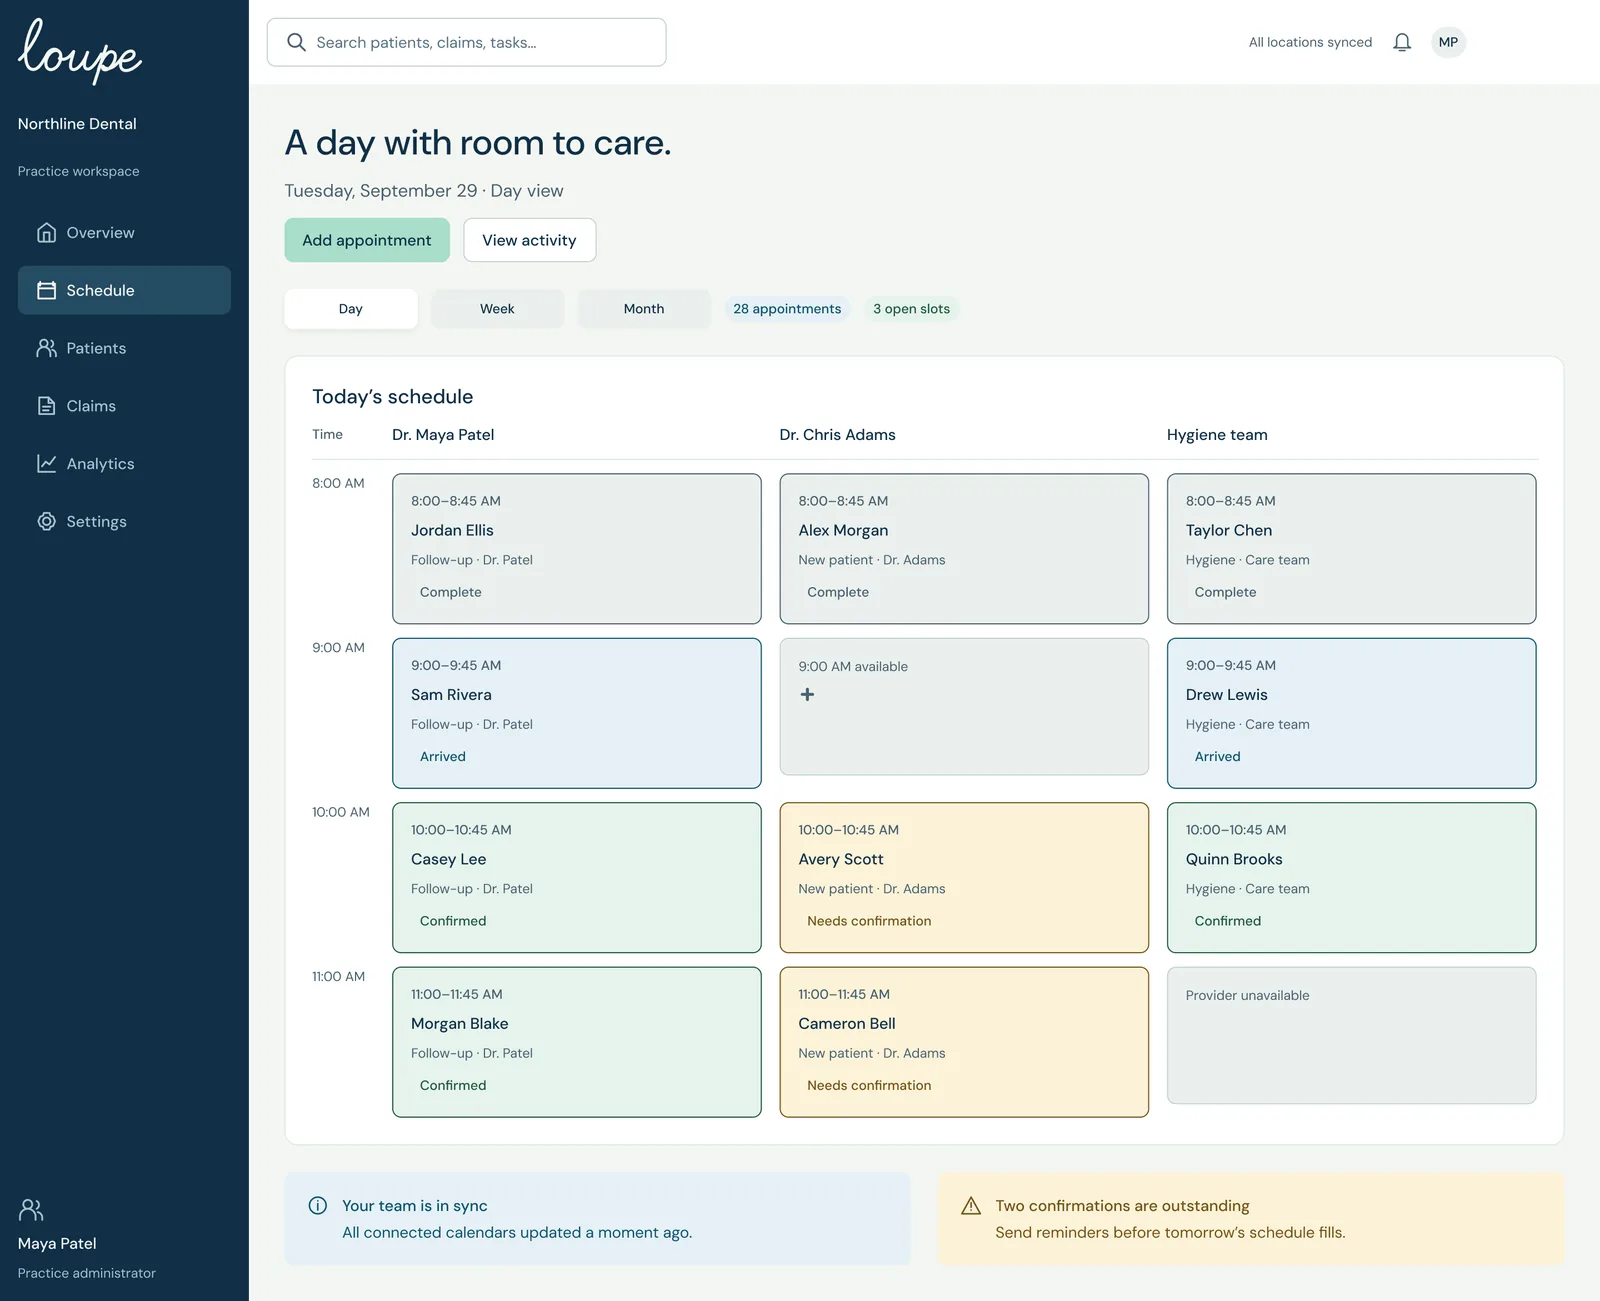Open Casey Lee appointment card
Image resolution: width=1600 pixels, height=1301 pixels.
[577, 878]
